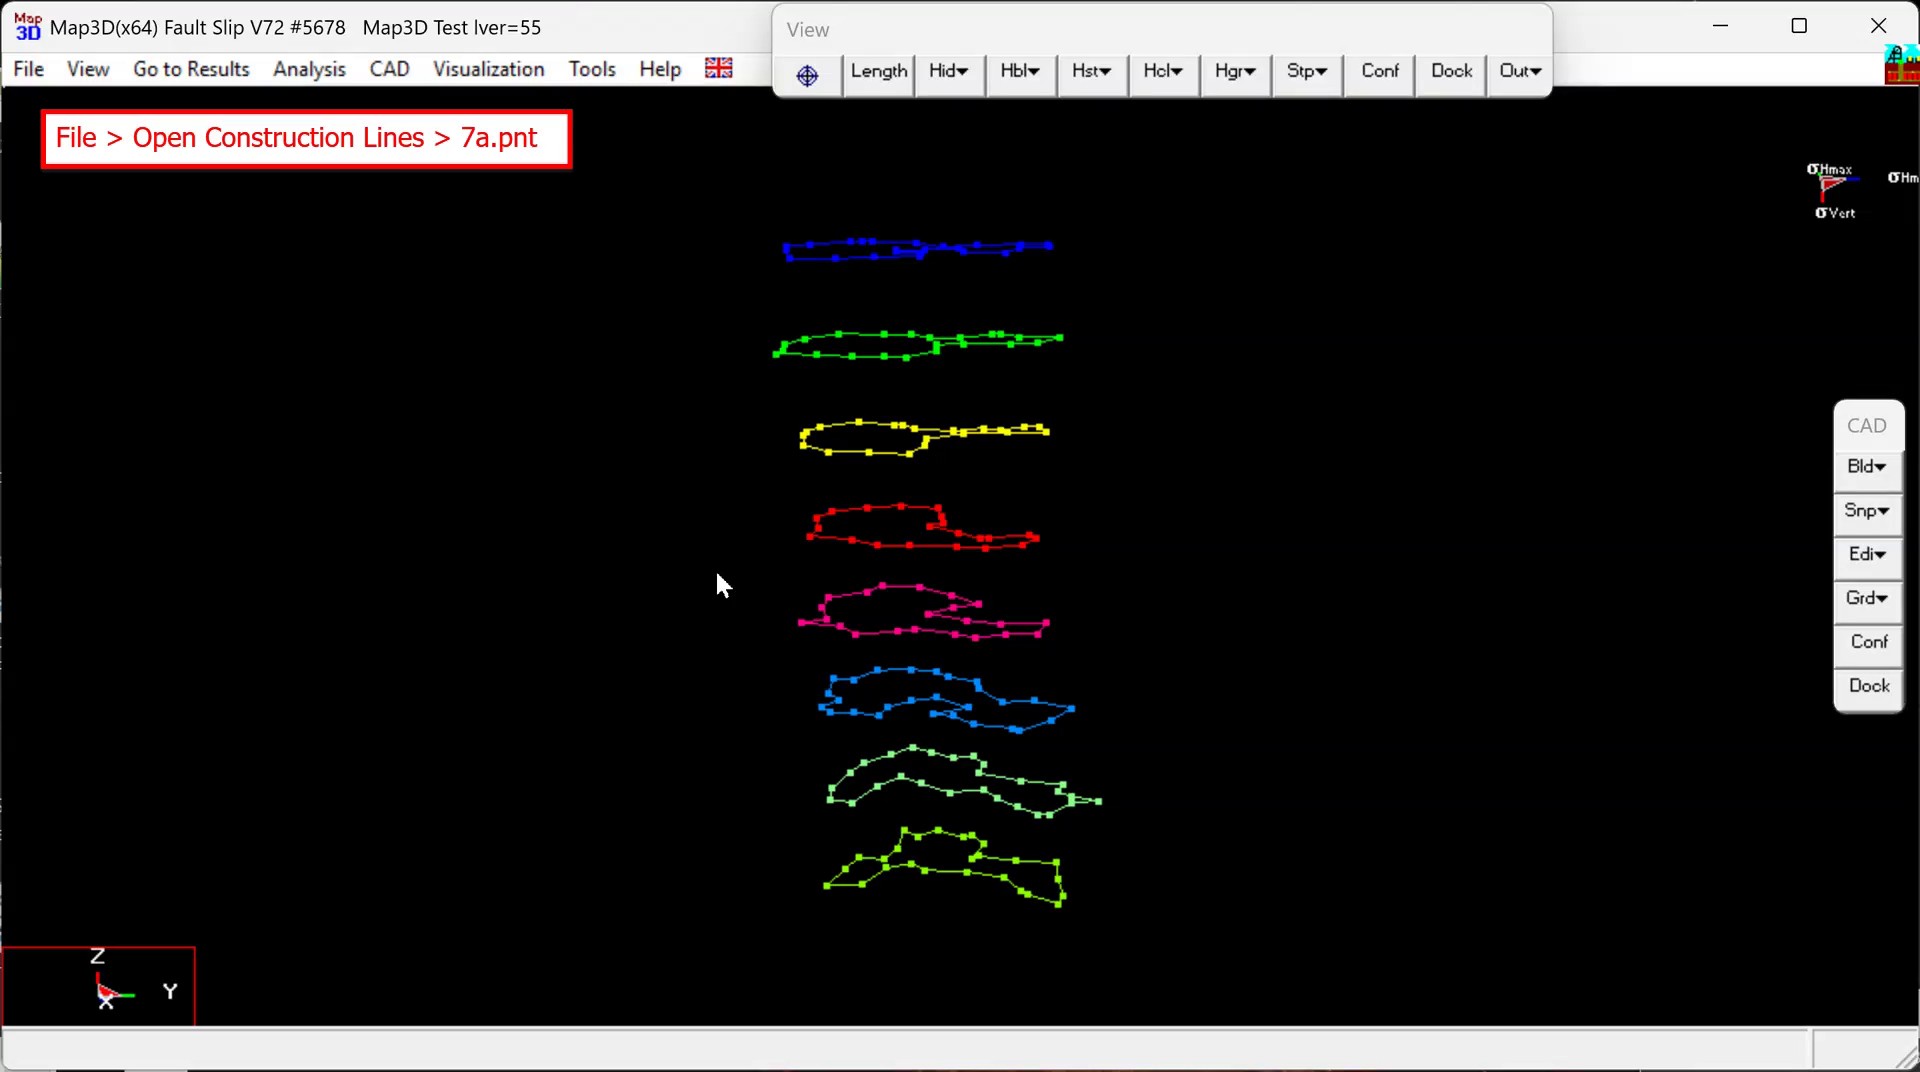Open the Hid dropdown in View toolbar
The height and width of the screenshot is (1072, 1920).
pyautogui.click(x=948, y=72)
